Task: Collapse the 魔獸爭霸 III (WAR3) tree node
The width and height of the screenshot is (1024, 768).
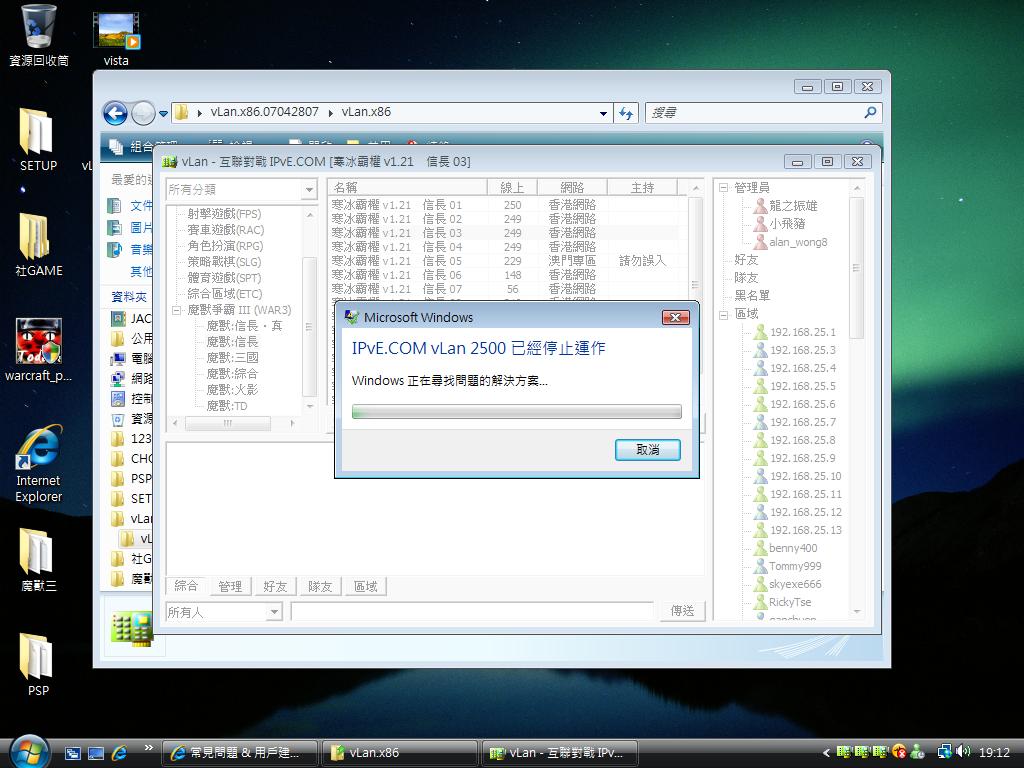Action: coord(176,310)
